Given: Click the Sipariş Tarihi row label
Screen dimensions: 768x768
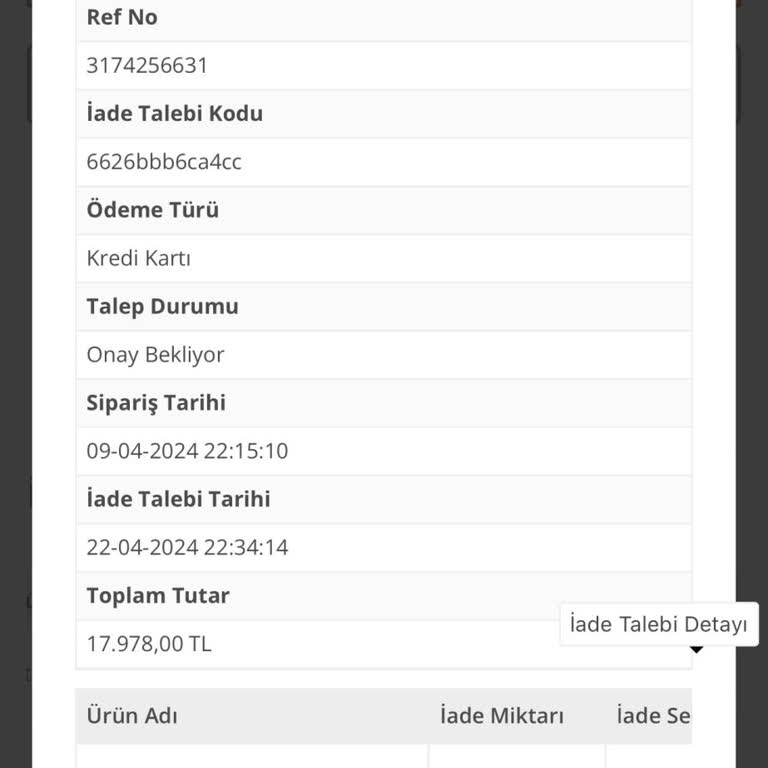Looking at the screenshot, I should point(156,403).
